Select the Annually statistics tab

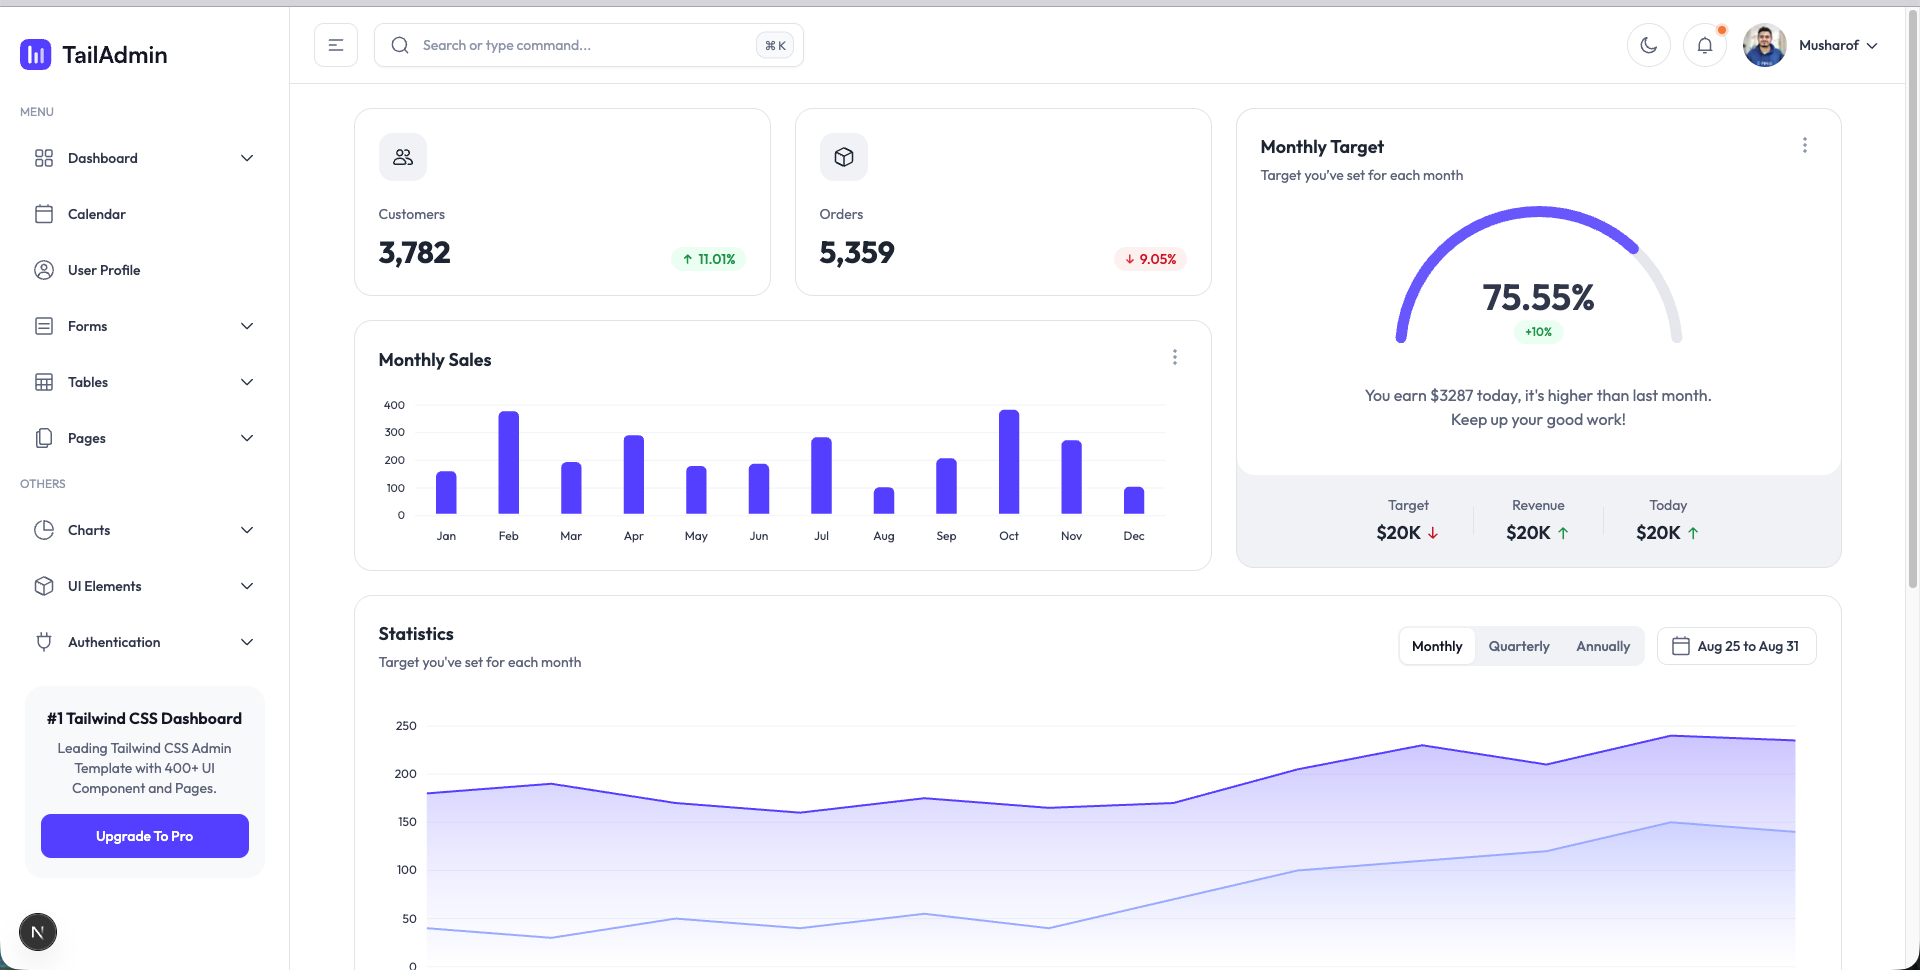pos(1603,646)
